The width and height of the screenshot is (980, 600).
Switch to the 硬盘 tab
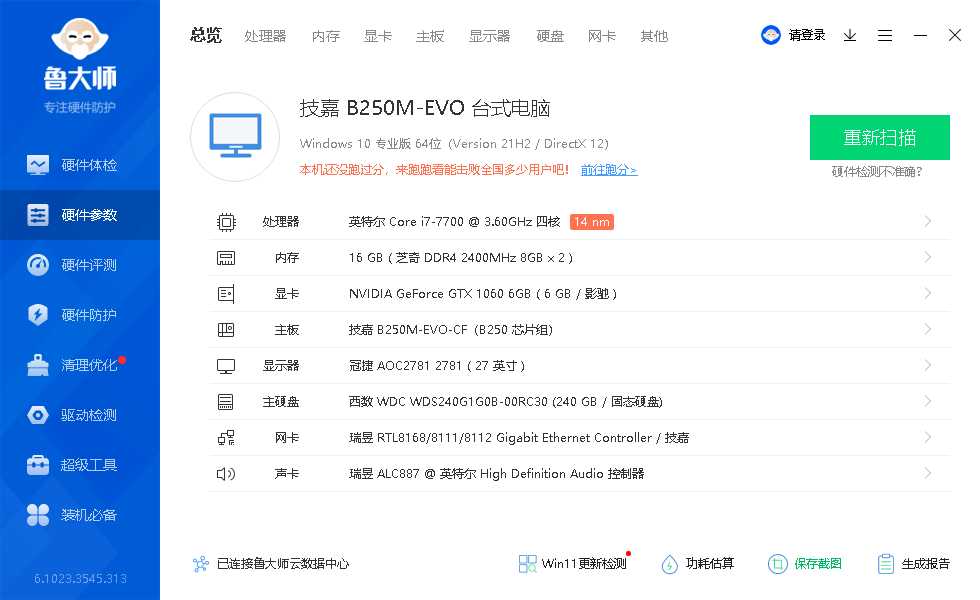pos(550,36)
